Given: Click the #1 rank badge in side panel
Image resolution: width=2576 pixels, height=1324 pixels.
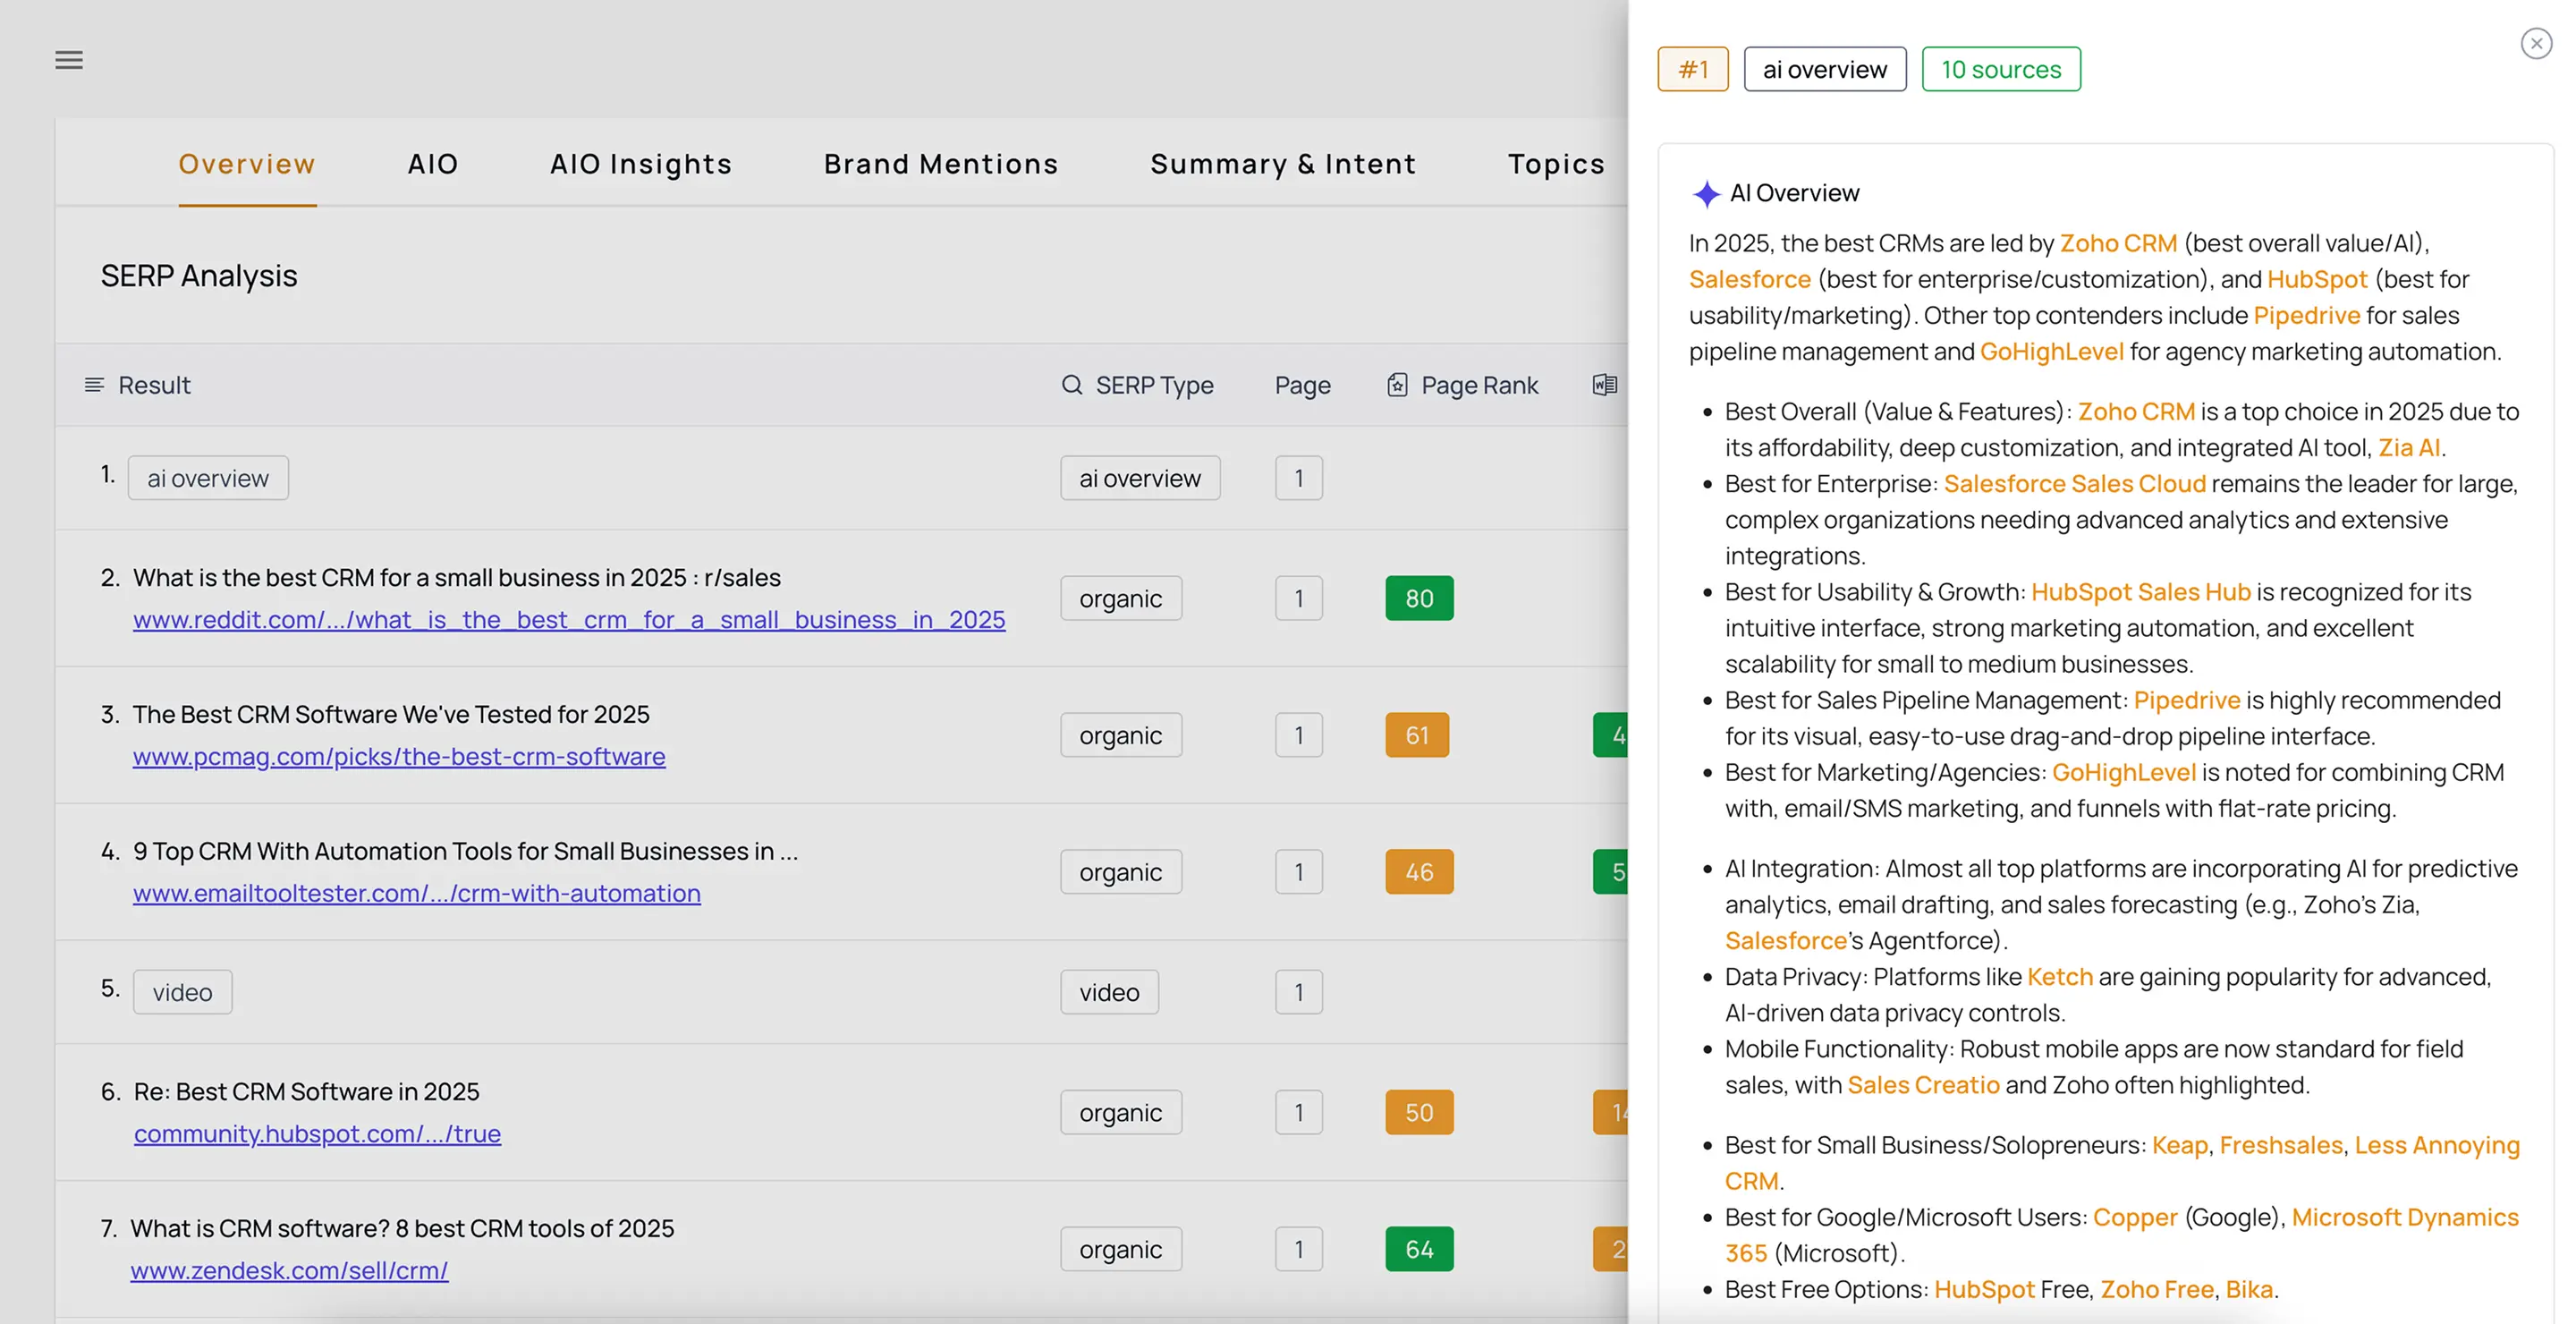Looking at the screenshot, I should point(1692,70).
